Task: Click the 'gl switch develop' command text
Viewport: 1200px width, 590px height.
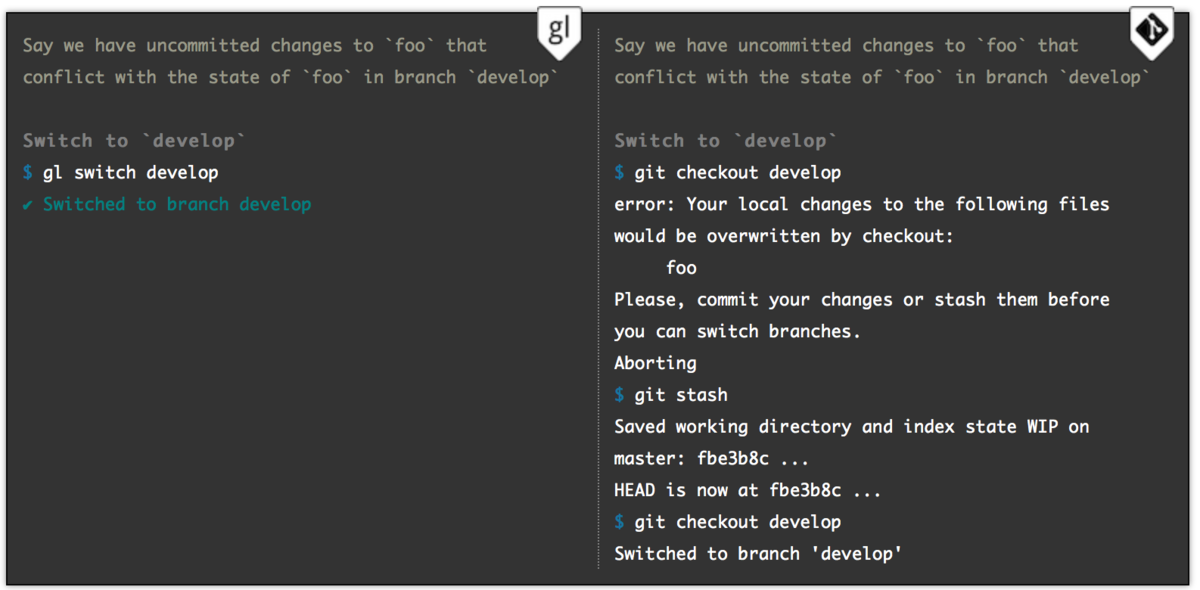Action: 130,172
